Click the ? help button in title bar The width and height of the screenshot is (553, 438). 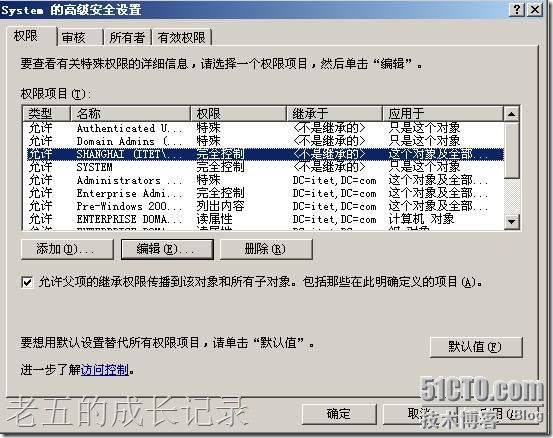(x=517, y=9)
